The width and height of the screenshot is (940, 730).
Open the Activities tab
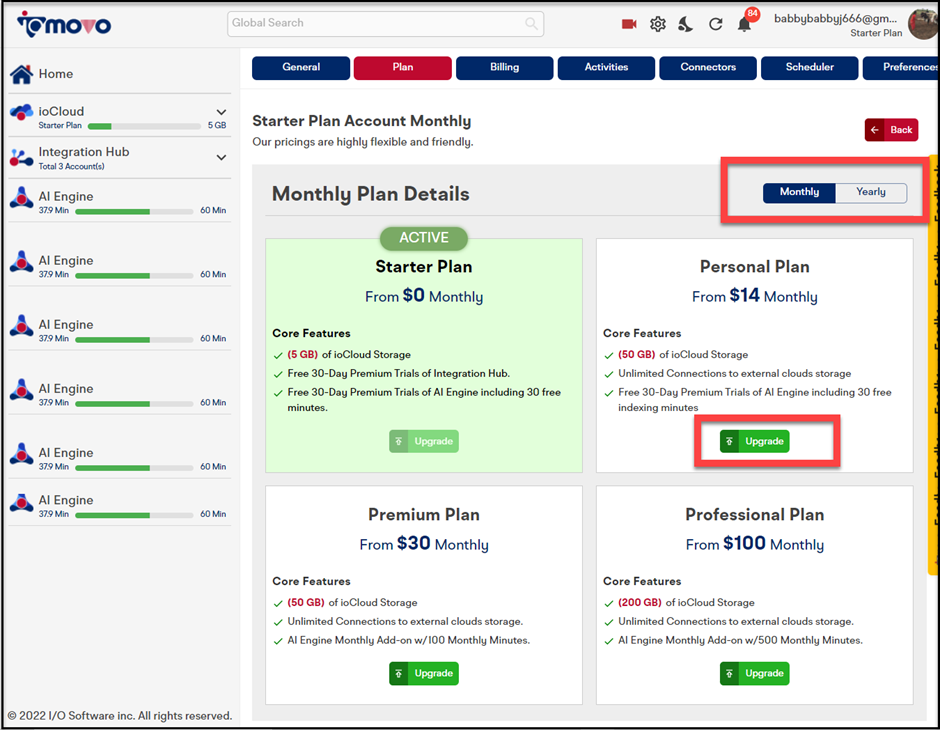tap(606, 68)
